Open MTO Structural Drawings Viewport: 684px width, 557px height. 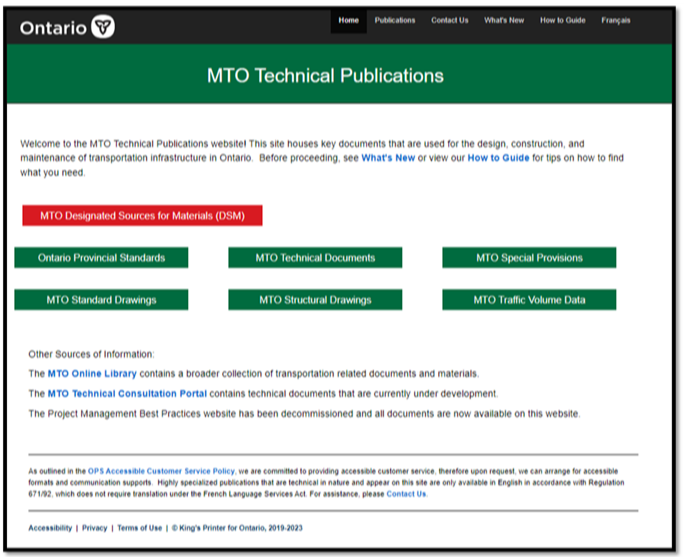315,300
